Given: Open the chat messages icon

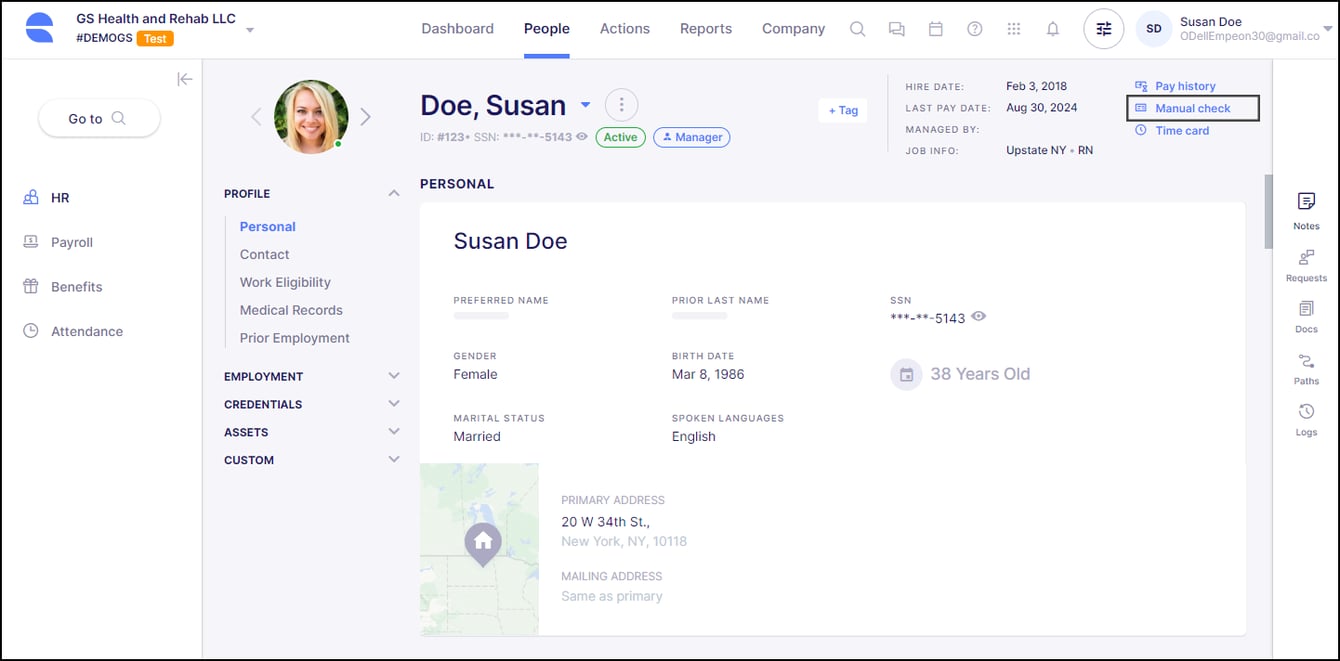Looking at the screenshot, I should pyautogui.click(x=896, y=29).
